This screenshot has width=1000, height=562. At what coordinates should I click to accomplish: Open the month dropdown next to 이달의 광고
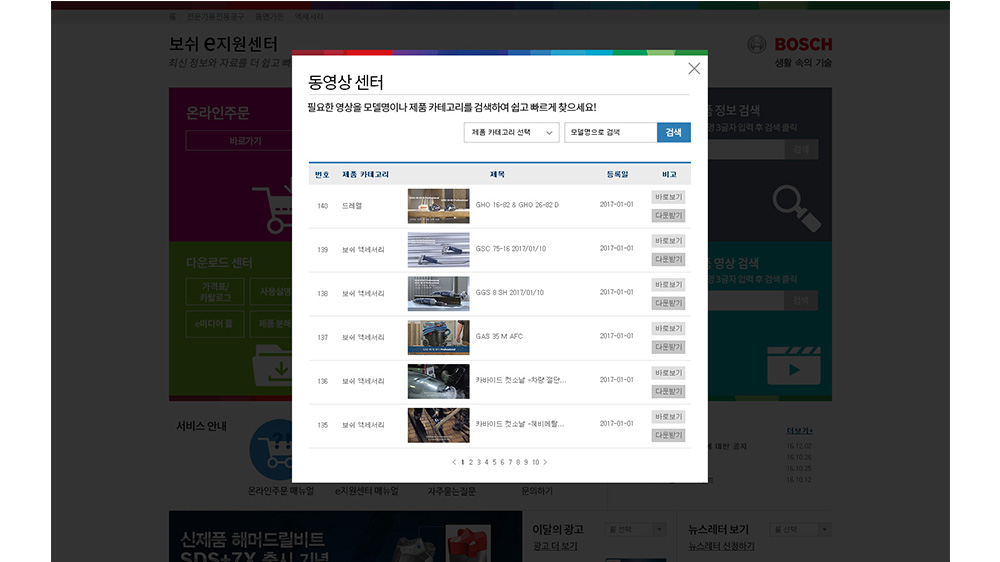coord(635,529)
